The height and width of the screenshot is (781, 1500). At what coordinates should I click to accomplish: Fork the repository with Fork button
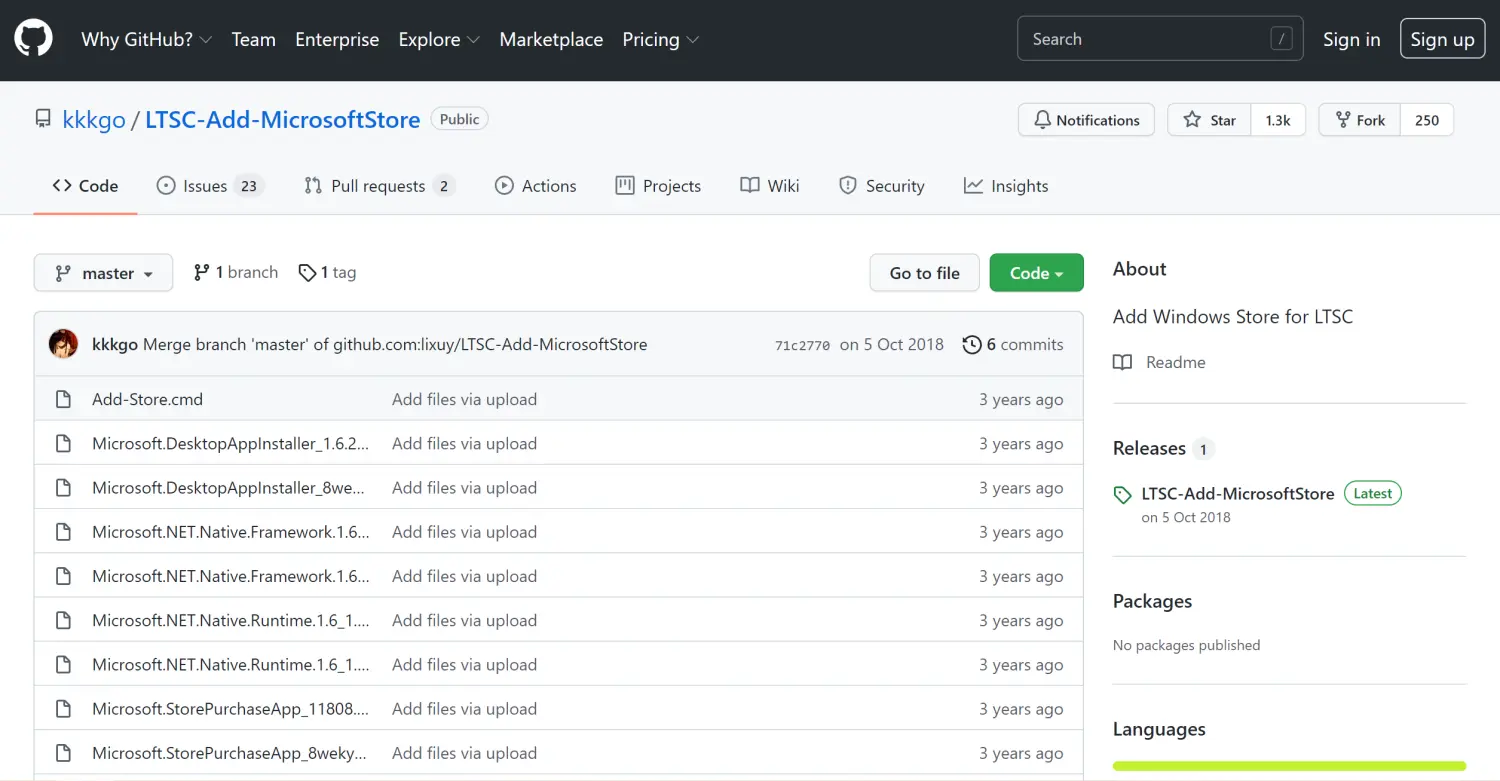point(1360,120)
